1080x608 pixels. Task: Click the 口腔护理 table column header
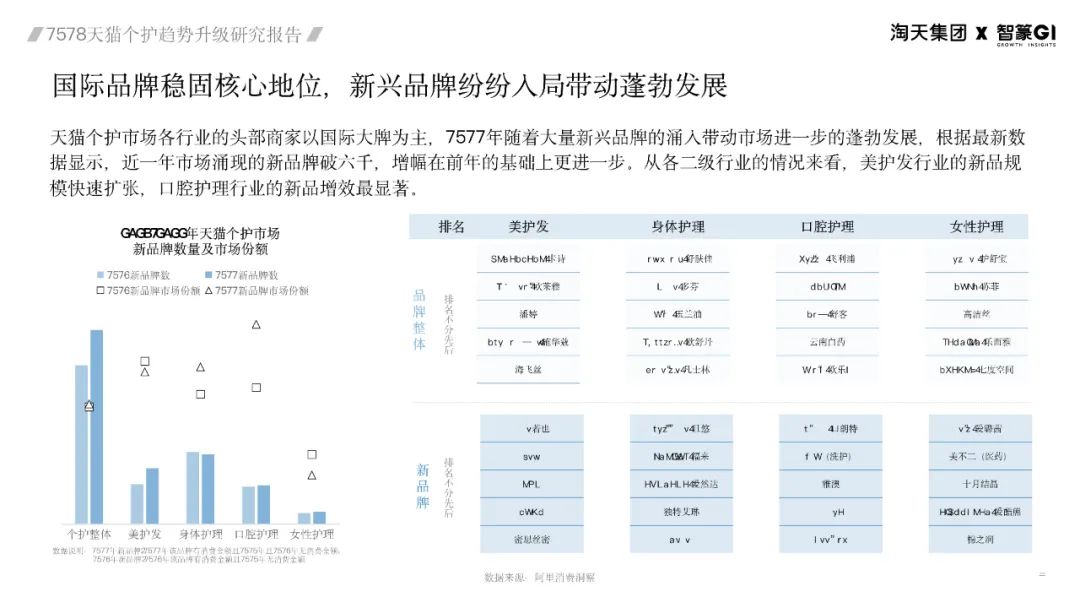click(827, 227)
